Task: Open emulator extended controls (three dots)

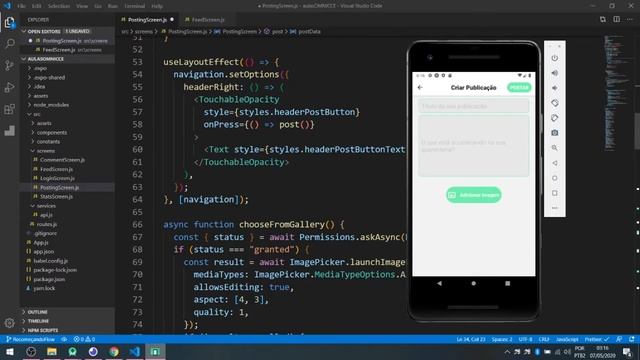Action: point(554,208)
